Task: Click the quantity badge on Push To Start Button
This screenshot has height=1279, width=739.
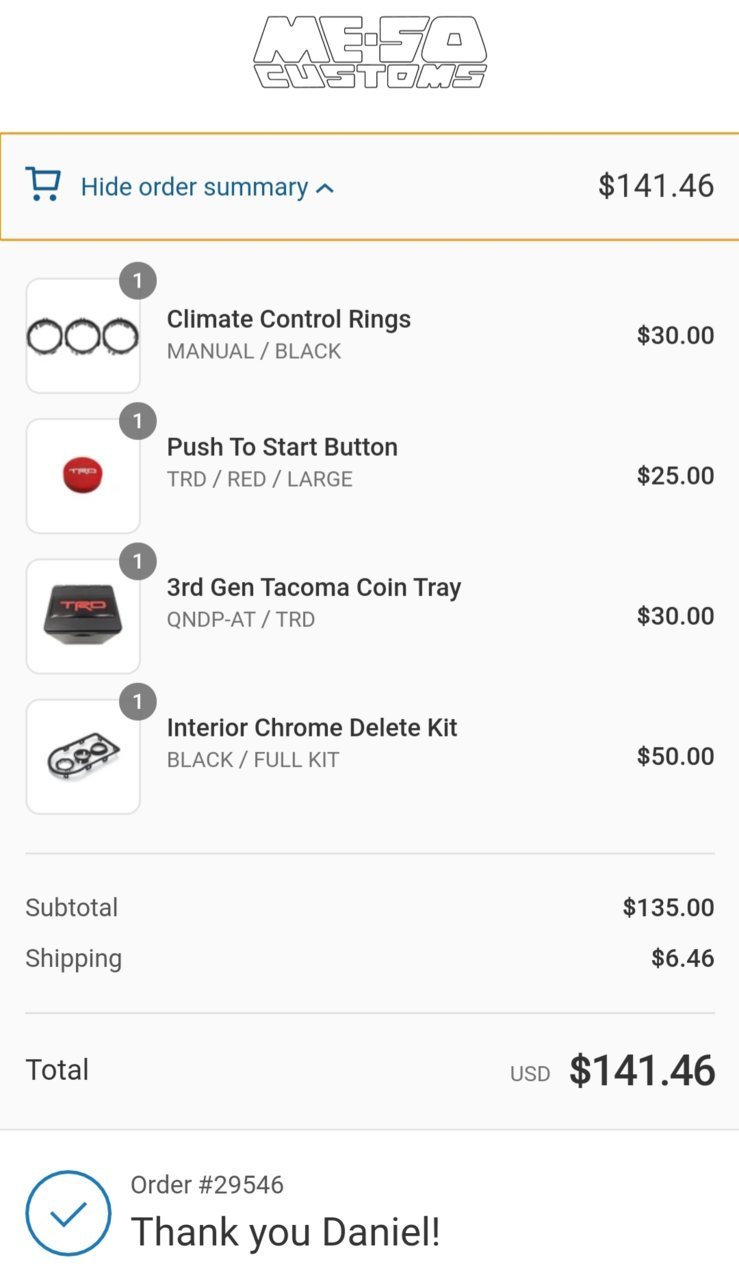Action: click(138, 421)
